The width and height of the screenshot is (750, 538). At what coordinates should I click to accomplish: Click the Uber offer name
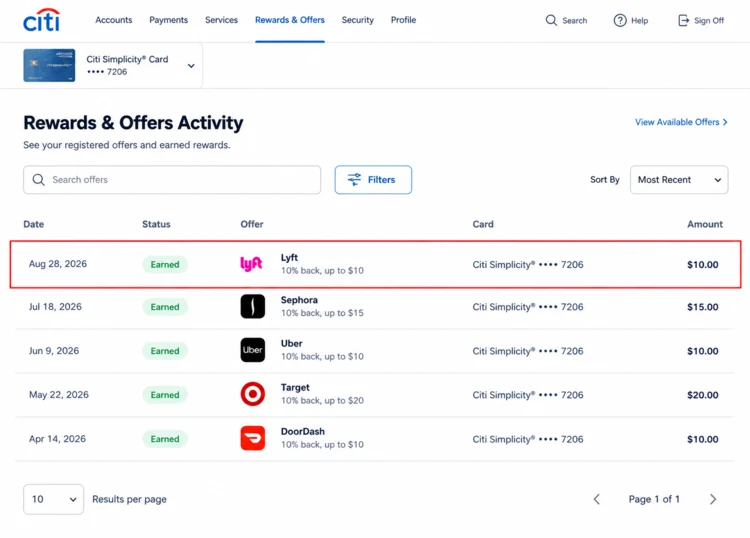pyautogui.click(x=292, y=343)
